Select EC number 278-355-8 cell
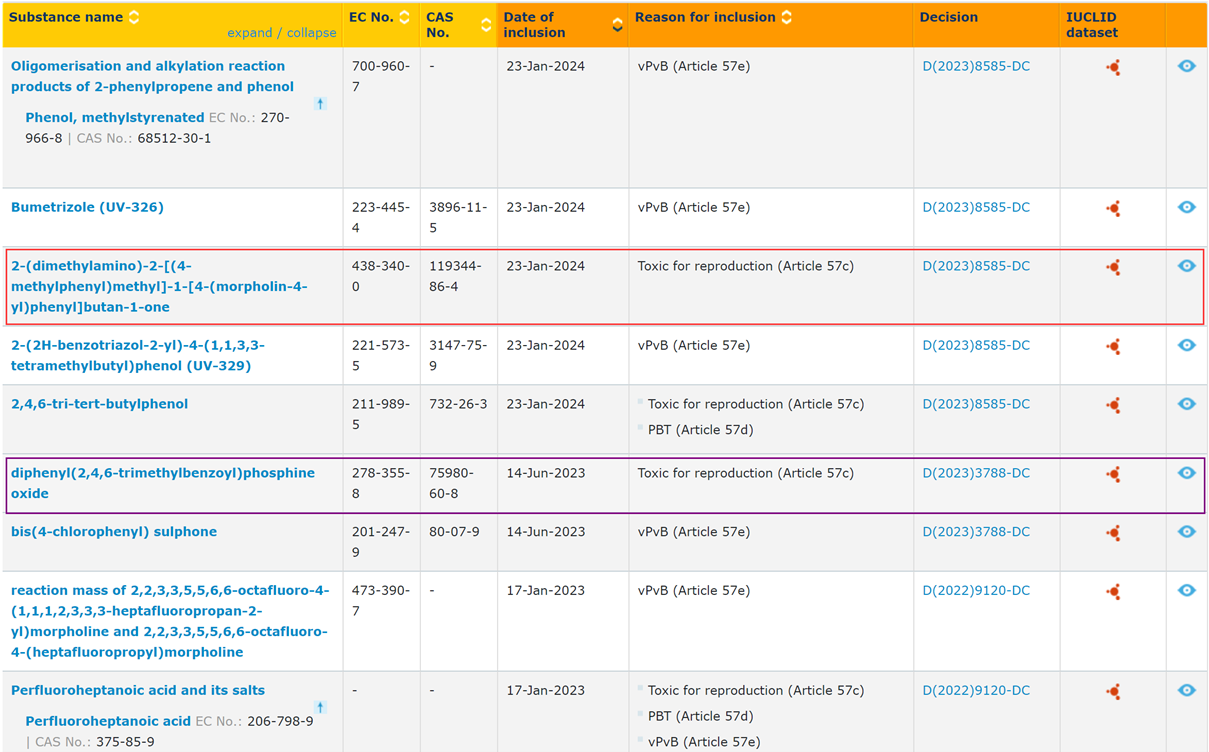This screenshot has width=1209, height=752. pos(380,483)
